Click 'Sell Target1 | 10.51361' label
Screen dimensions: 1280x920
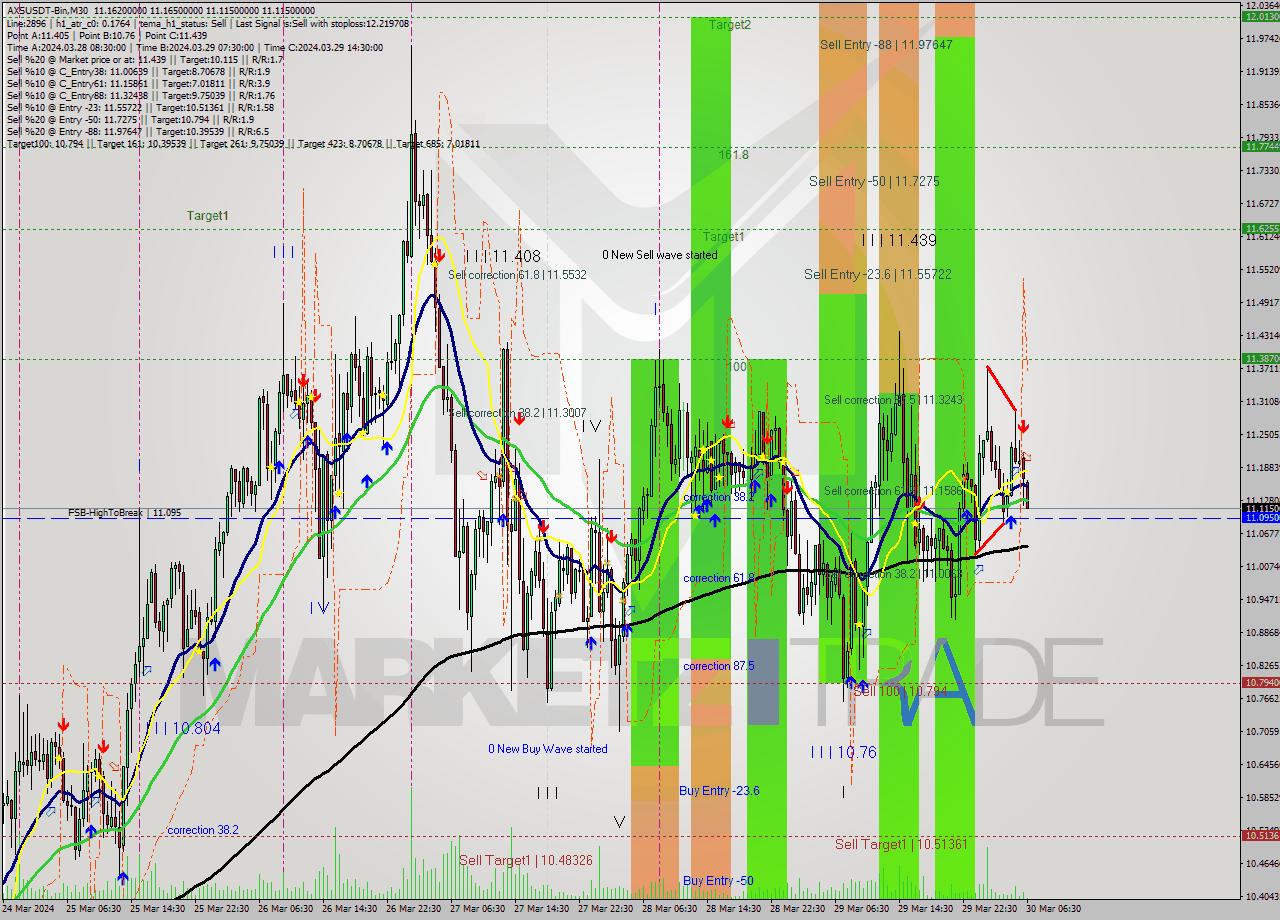(901, 844)
